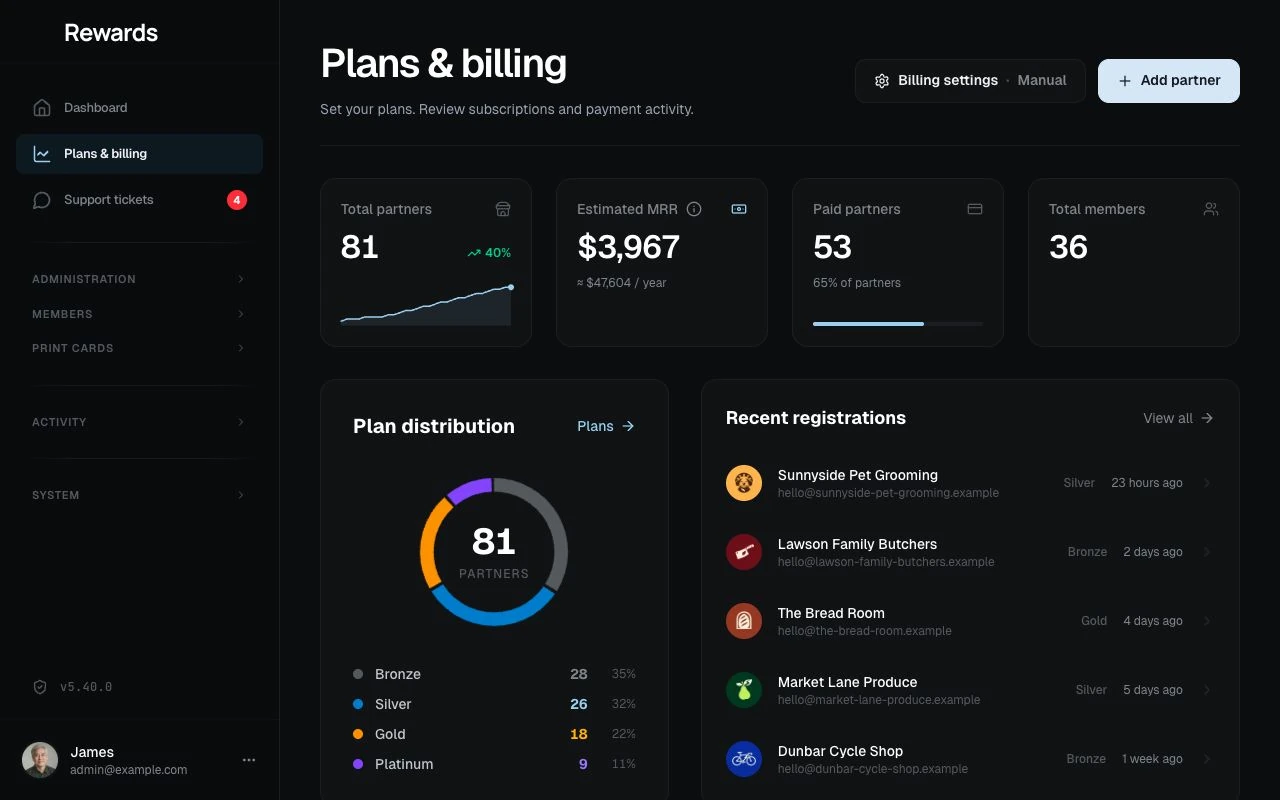Viewport: 1280px width, 800px height.
Task: Click the Support tickets chat bubble icon
Action: (42, 200)
